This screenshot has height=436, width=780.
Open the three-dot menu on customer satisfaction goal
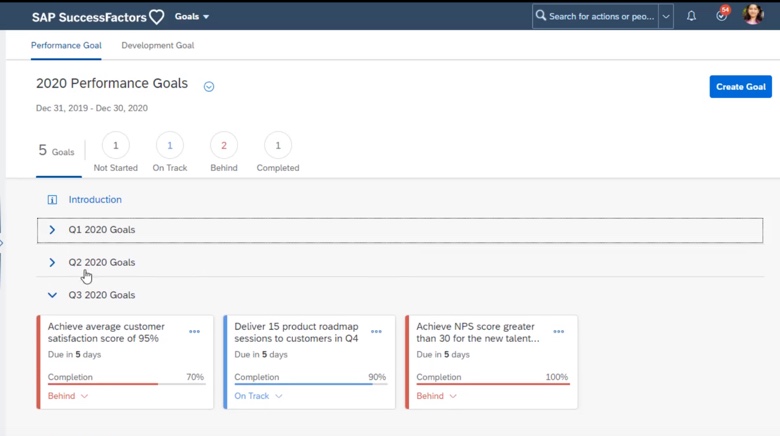coord(194,332)
